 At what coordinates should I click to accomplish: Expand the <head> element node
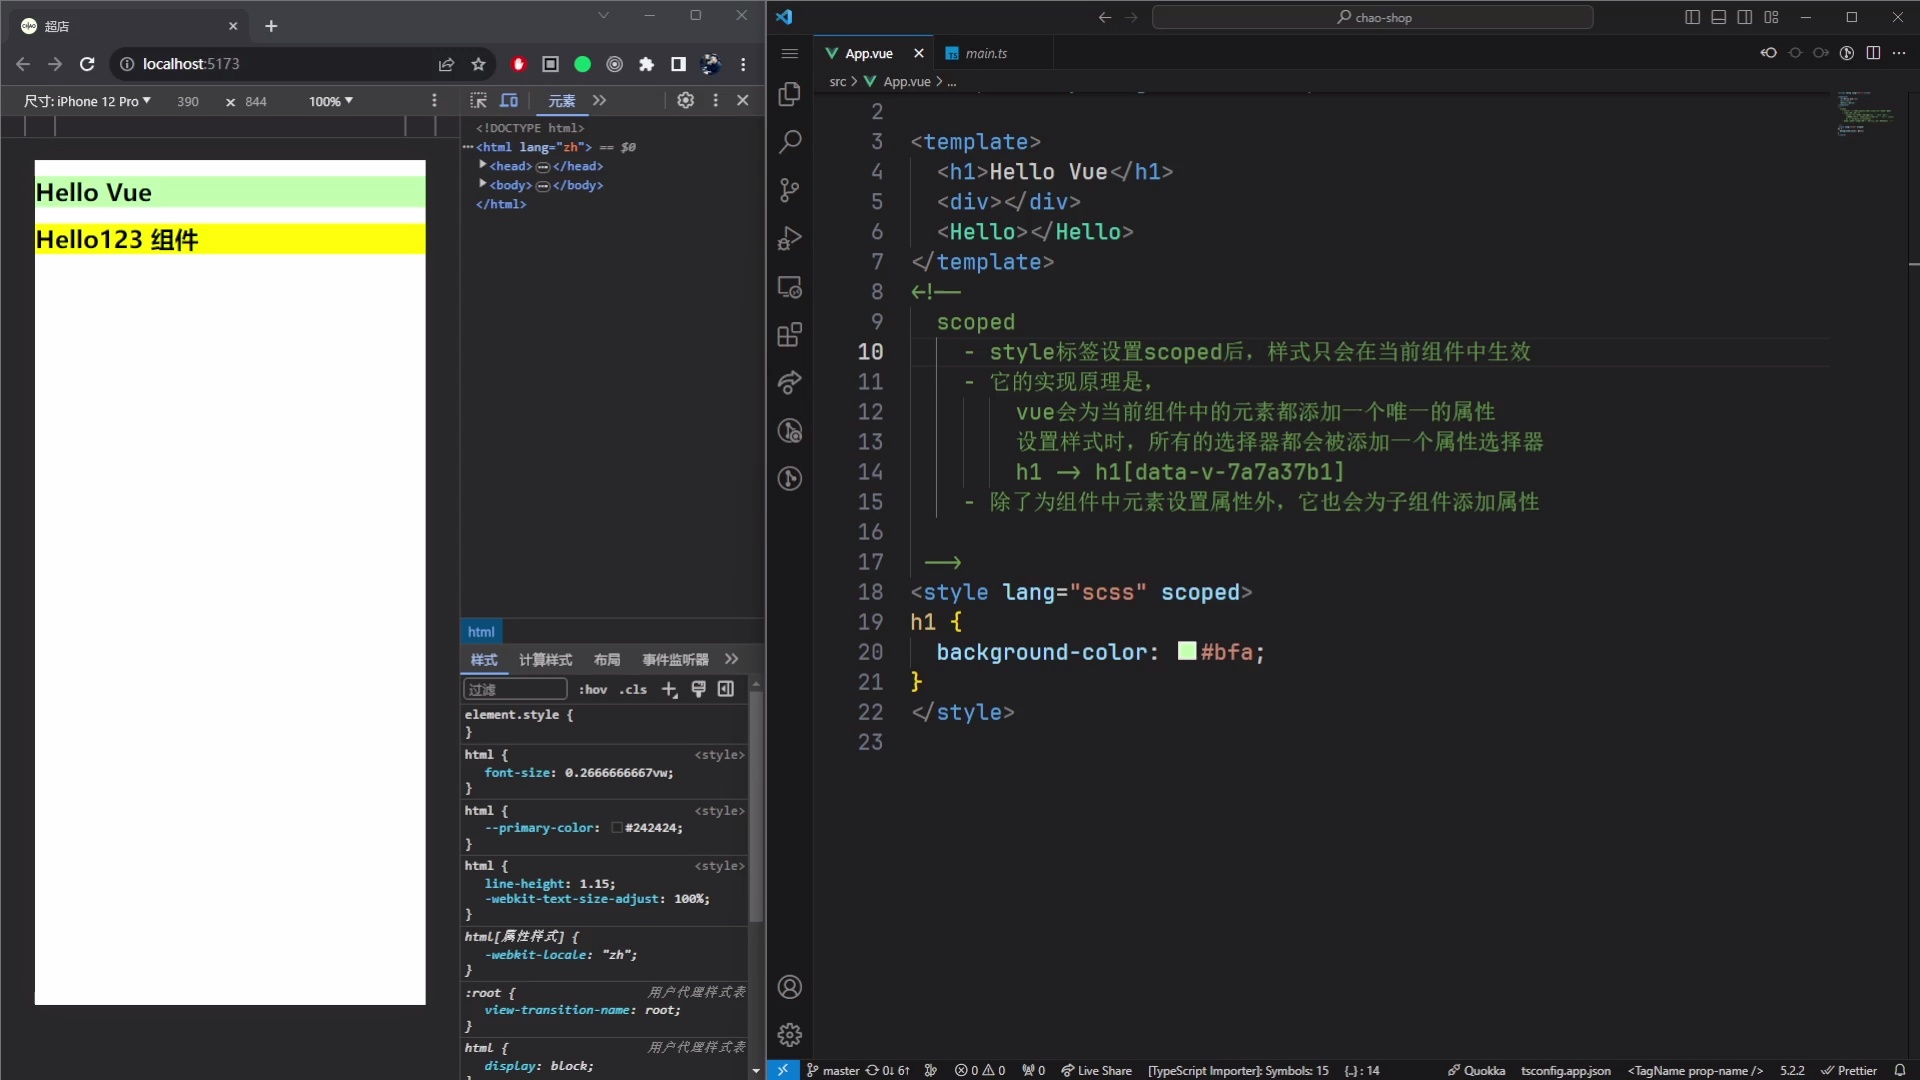tap(483, 166)
